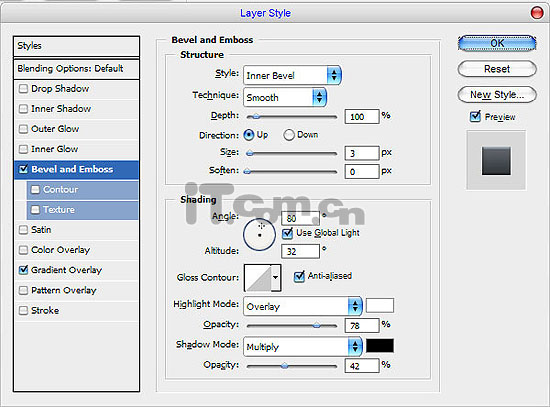
Task: Select Blending Options: Default entry
Action: pyautogui.click(x=76, y=68)
